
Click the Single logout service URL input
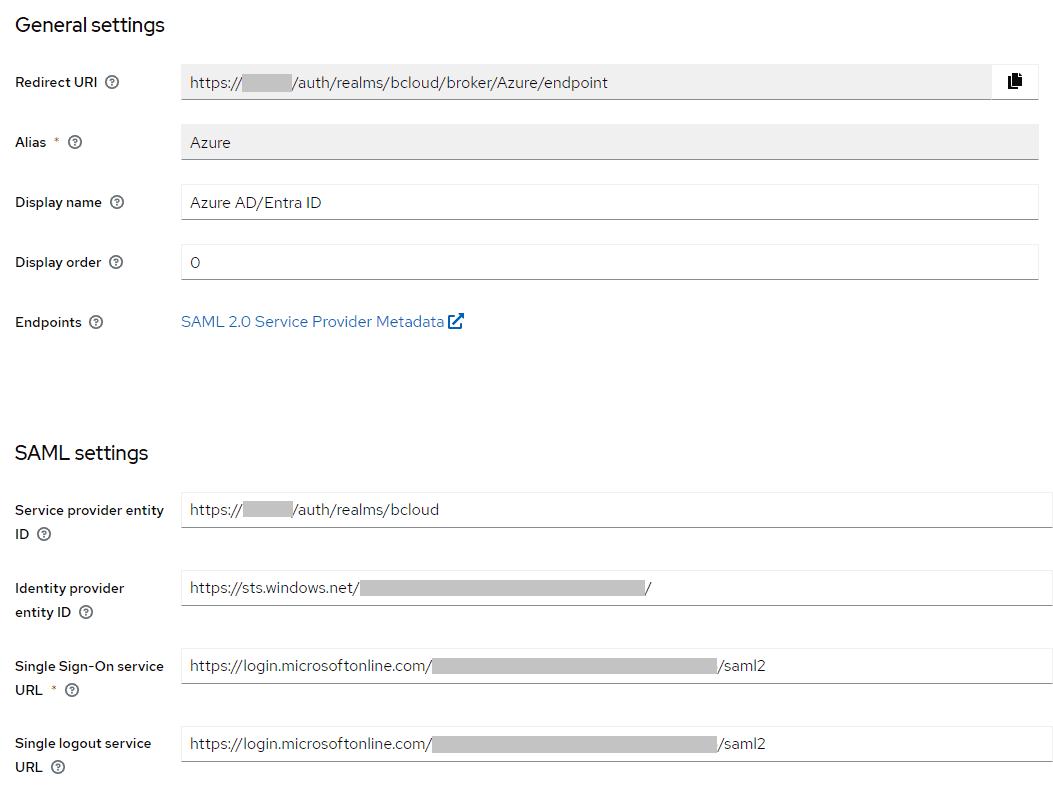pos(615,744)
